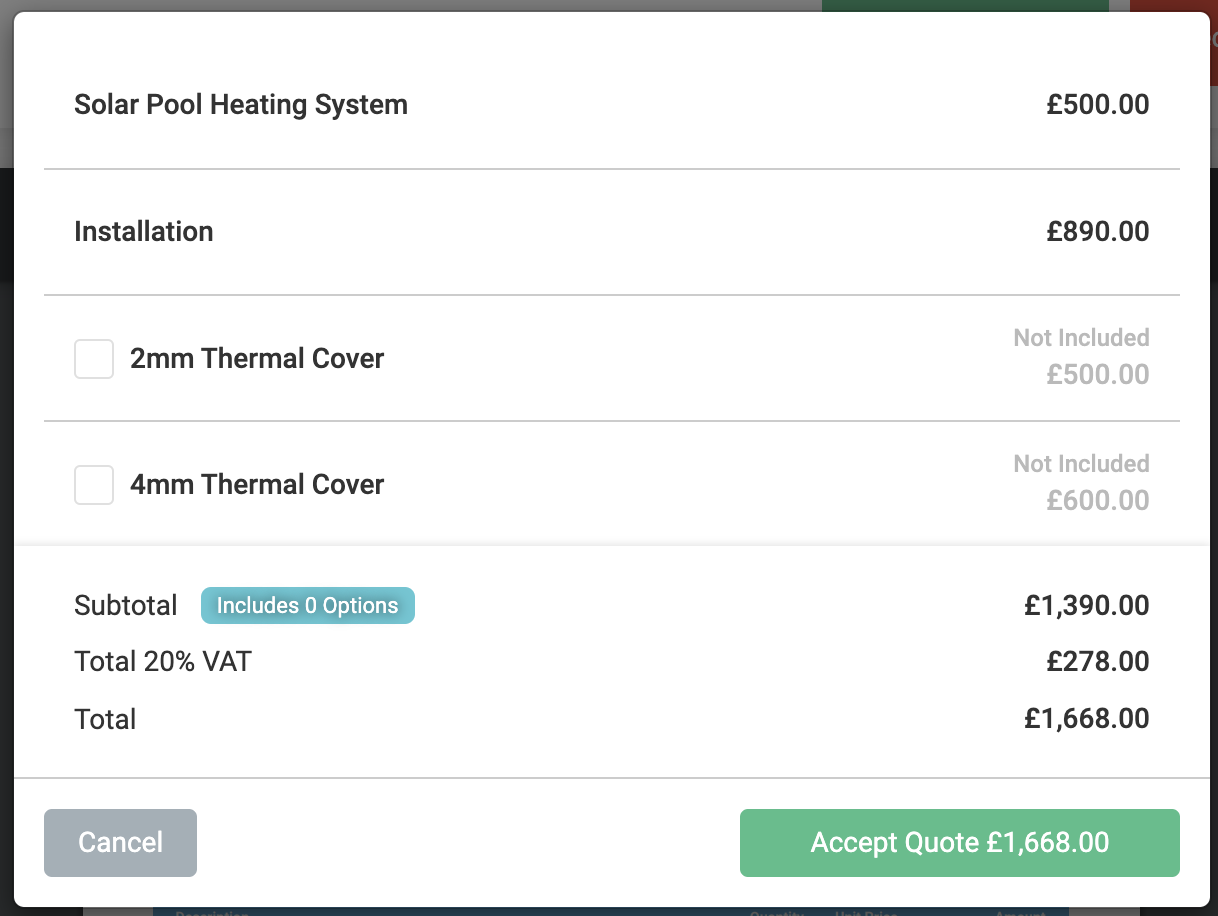Image resolution: width=1218 pixels, height=916 pixels.
Task: Click the Installation line item label
Action: tap(144, 232)
